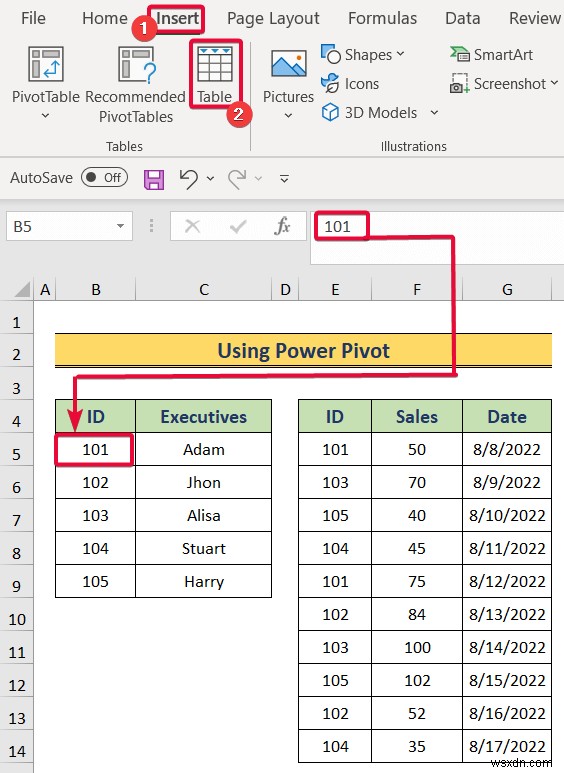
Task: Switch to the Formulas tab
Action: pos(383,18)
